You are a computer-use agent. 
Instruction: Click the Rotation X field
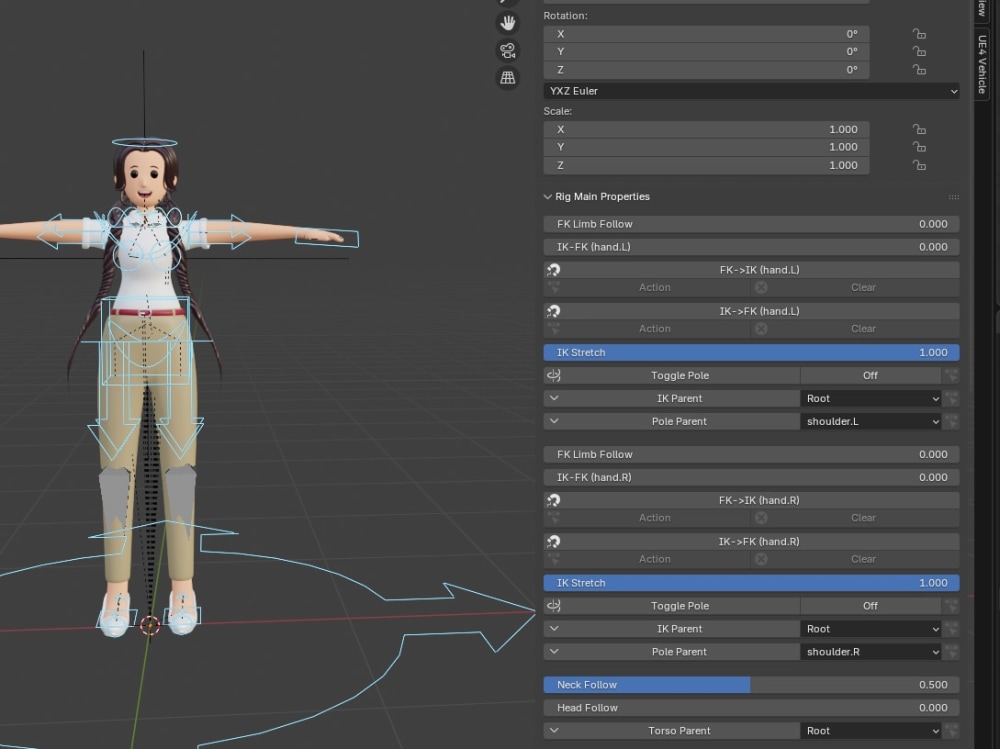tap(706, 34)
